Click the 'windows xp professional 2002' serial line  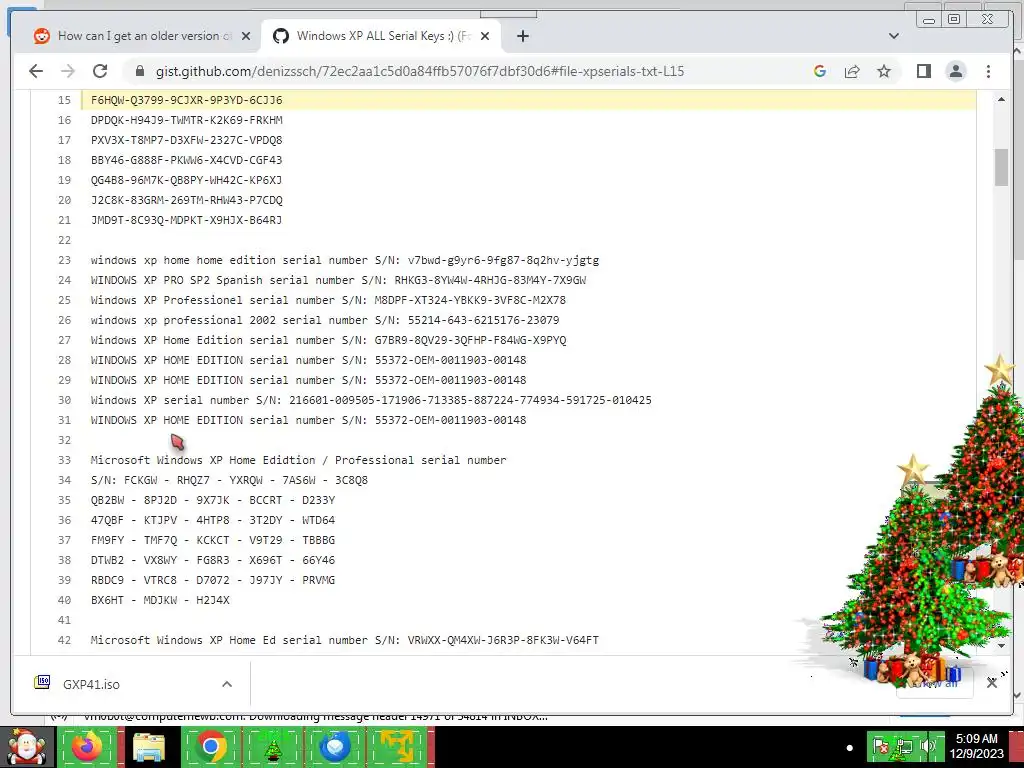[x=325, y=320]
